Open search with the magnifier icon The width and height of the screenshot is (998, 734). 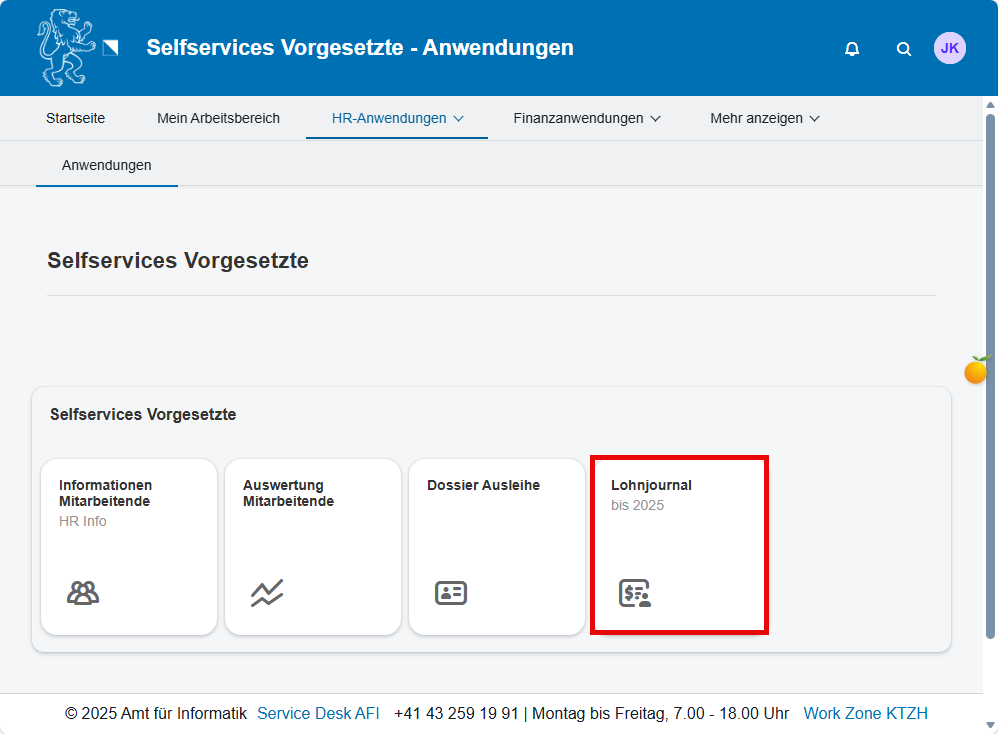[904, 49]
